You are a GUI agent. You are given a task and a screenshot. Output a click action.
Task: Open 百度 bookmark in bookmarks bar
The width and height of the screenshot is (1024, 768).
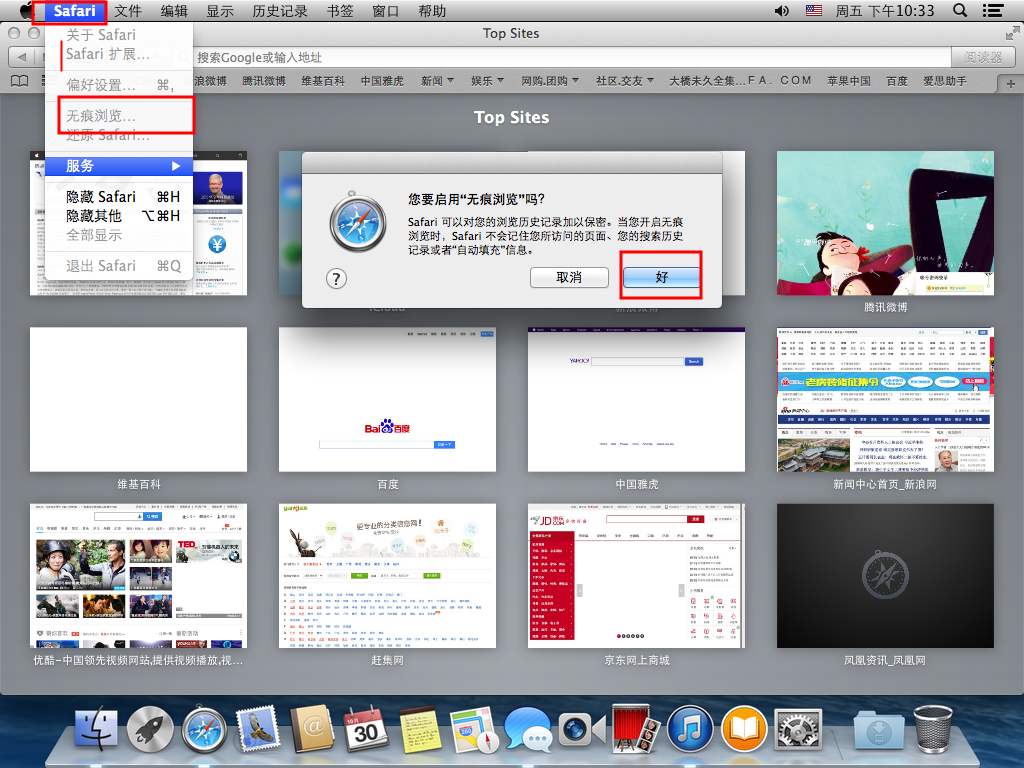(x=897, y=80)
